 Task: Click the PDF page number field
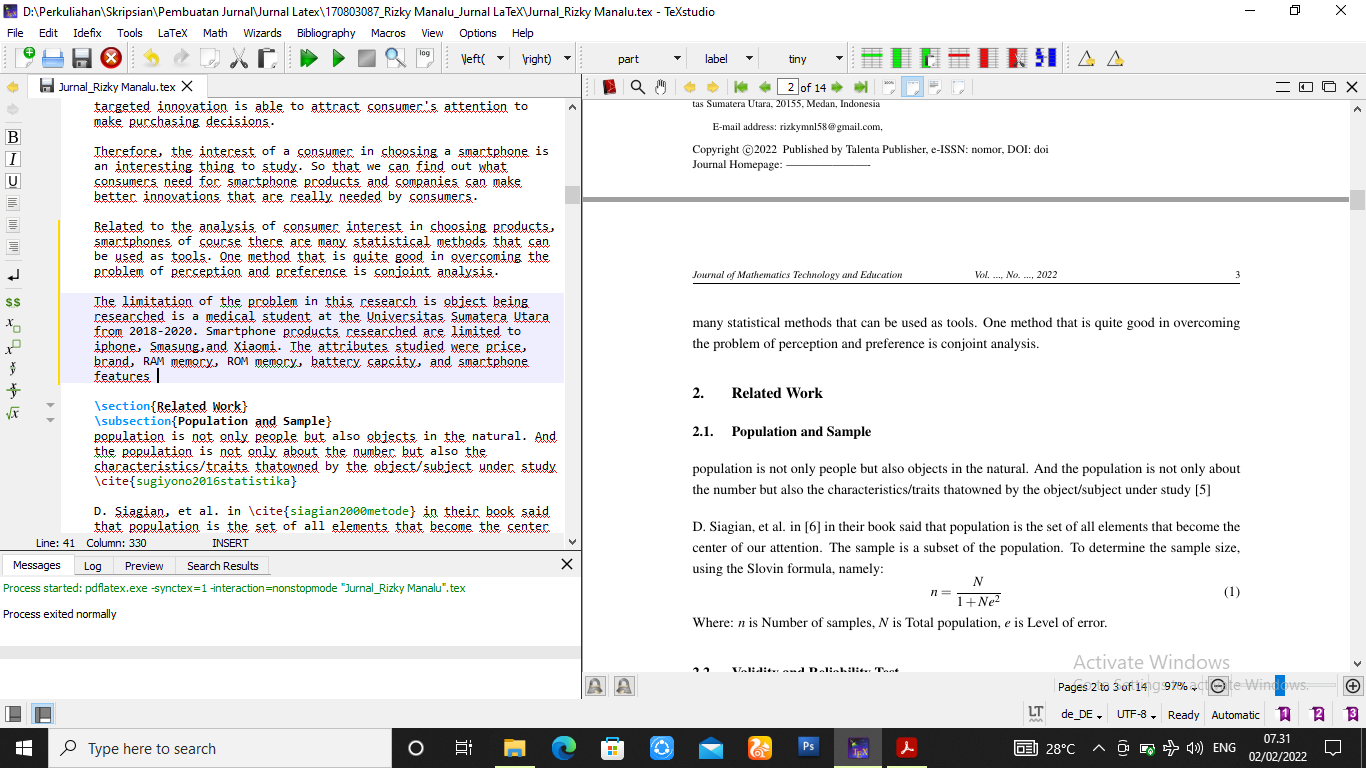(x=787, y=87)
